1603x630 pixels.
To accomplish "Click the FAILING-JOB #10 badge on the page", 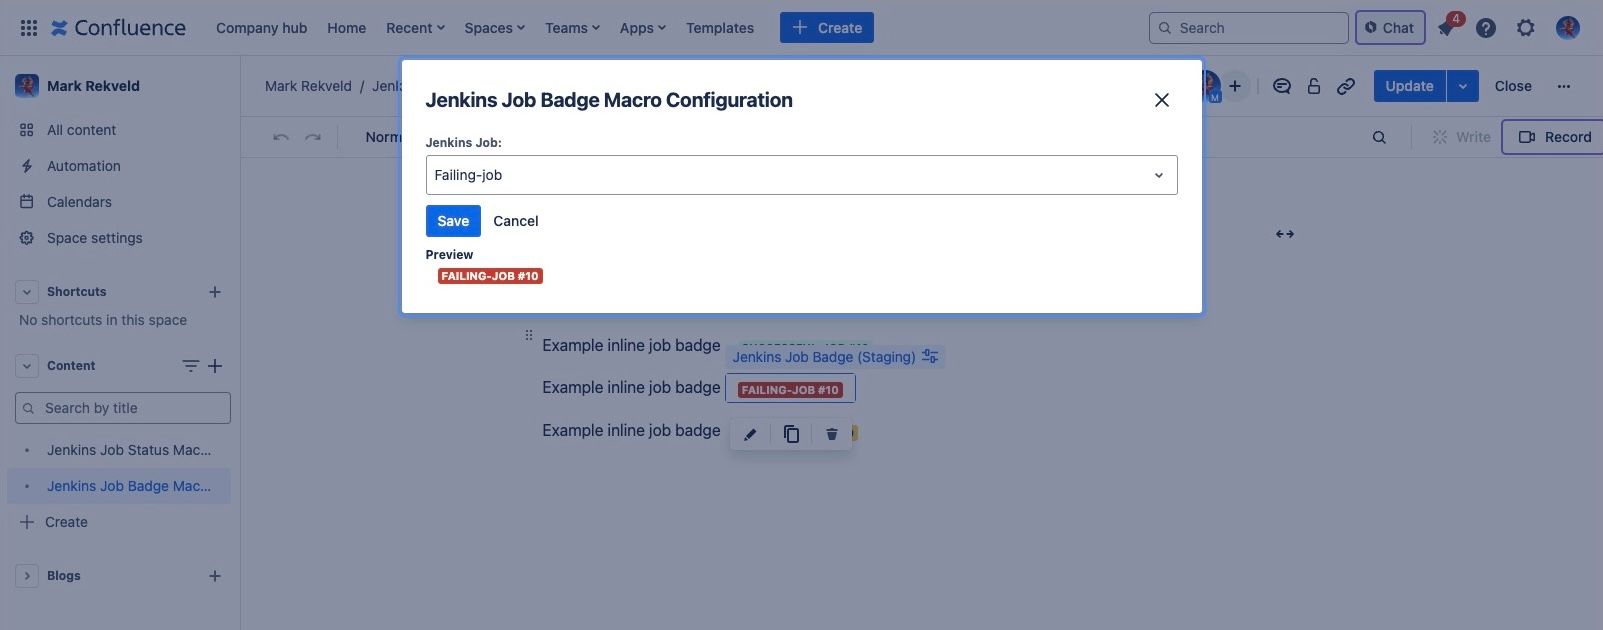I will click(790, 390).
